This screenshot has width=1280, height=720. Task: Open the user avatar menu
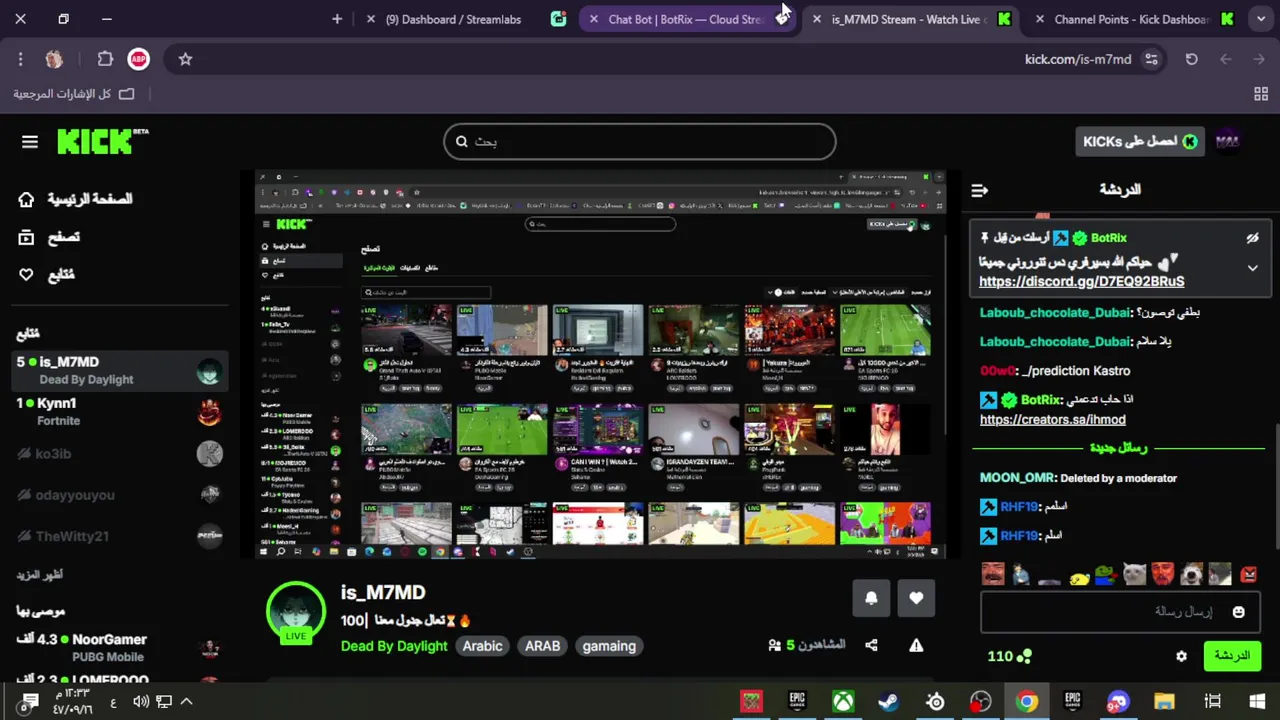click(1228, 141)
